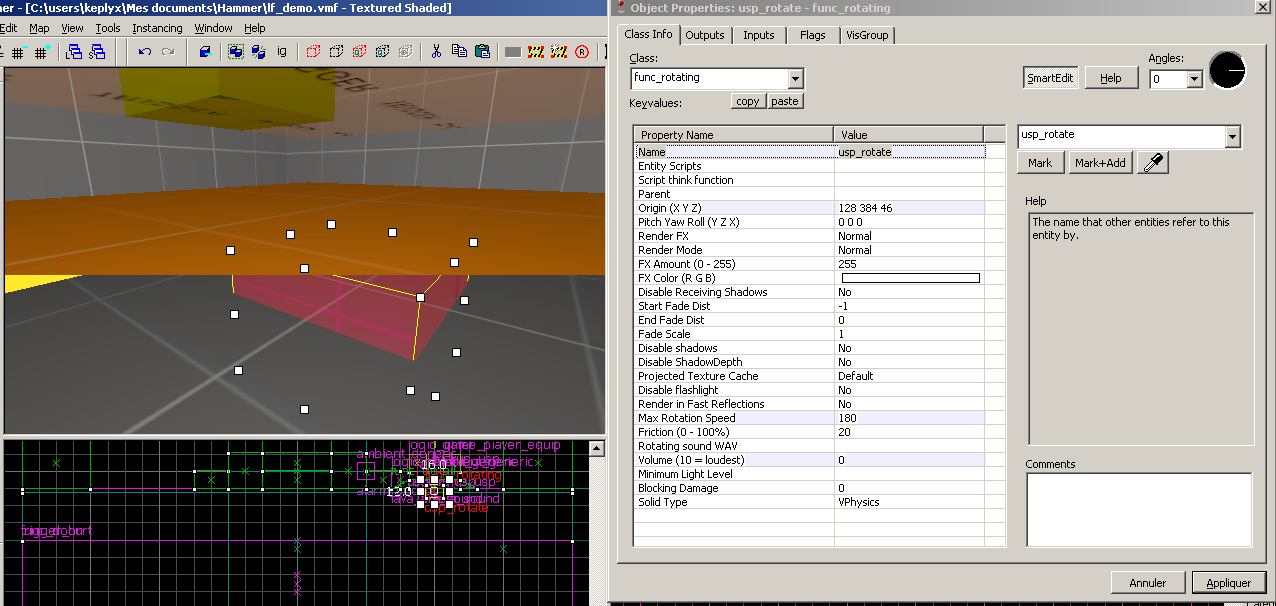Select the Render Mode property row
1276x606 pixels.
(810, 250)
